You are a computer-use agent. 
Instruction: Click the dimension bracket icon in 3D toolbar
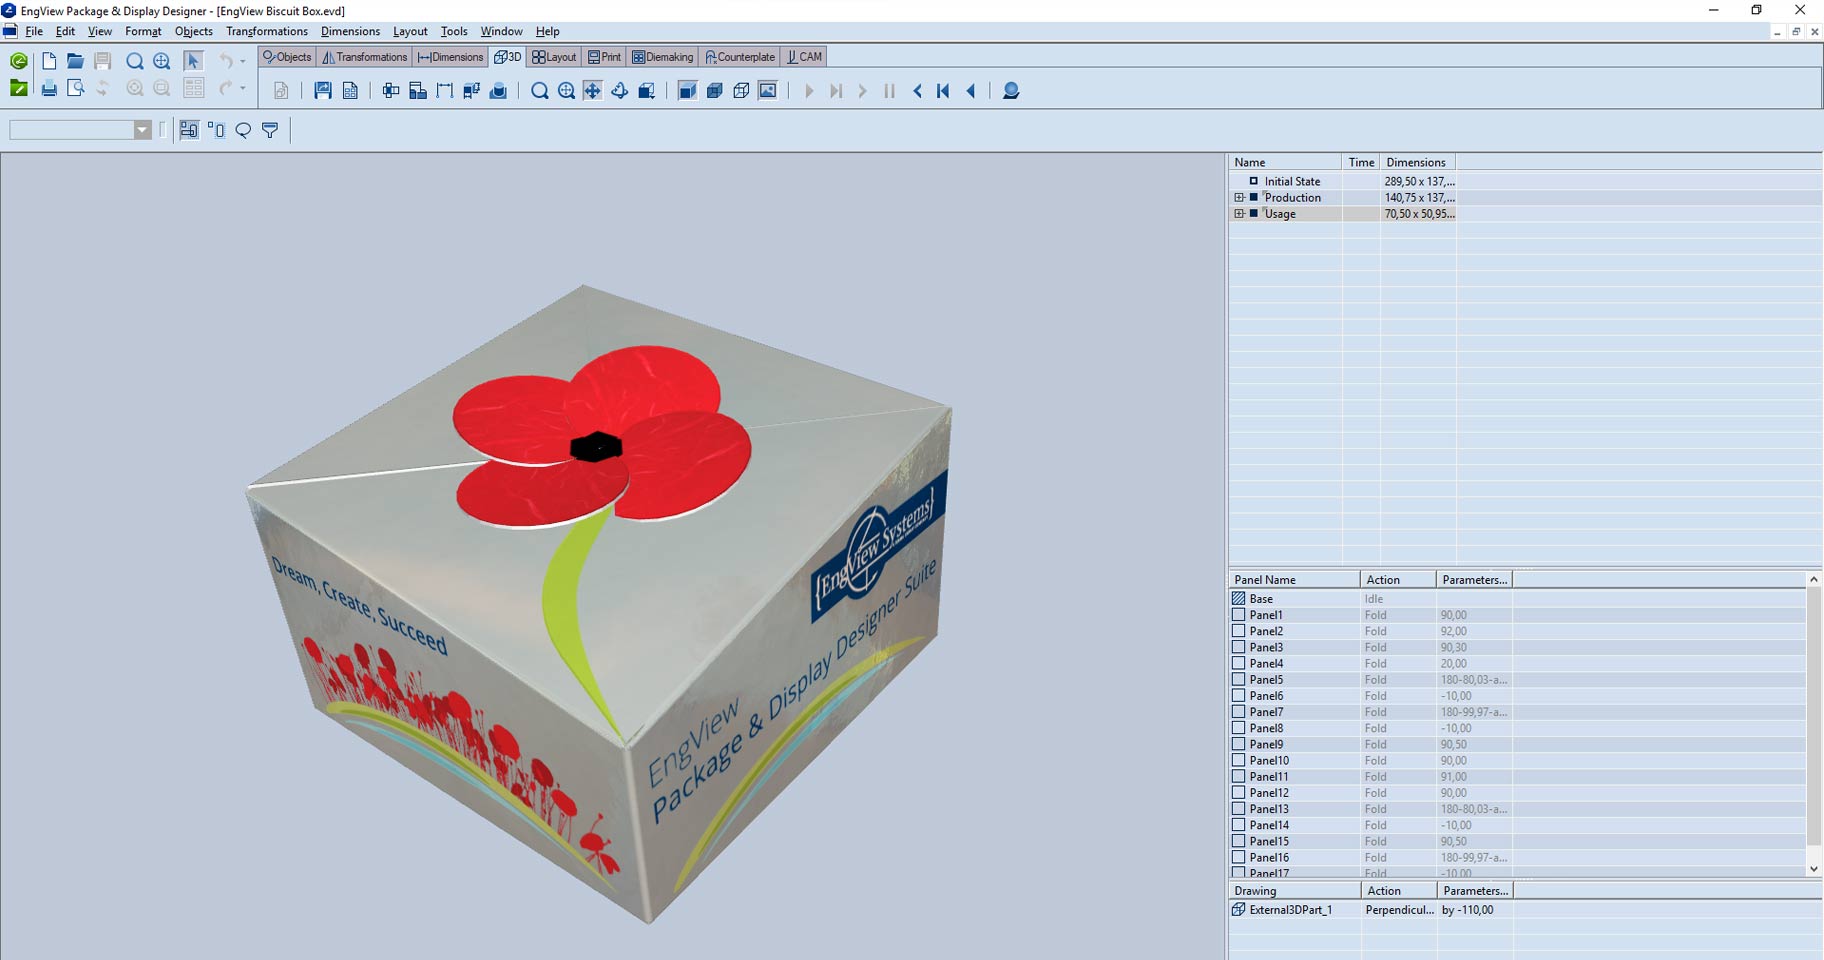(x=444, y=91)
